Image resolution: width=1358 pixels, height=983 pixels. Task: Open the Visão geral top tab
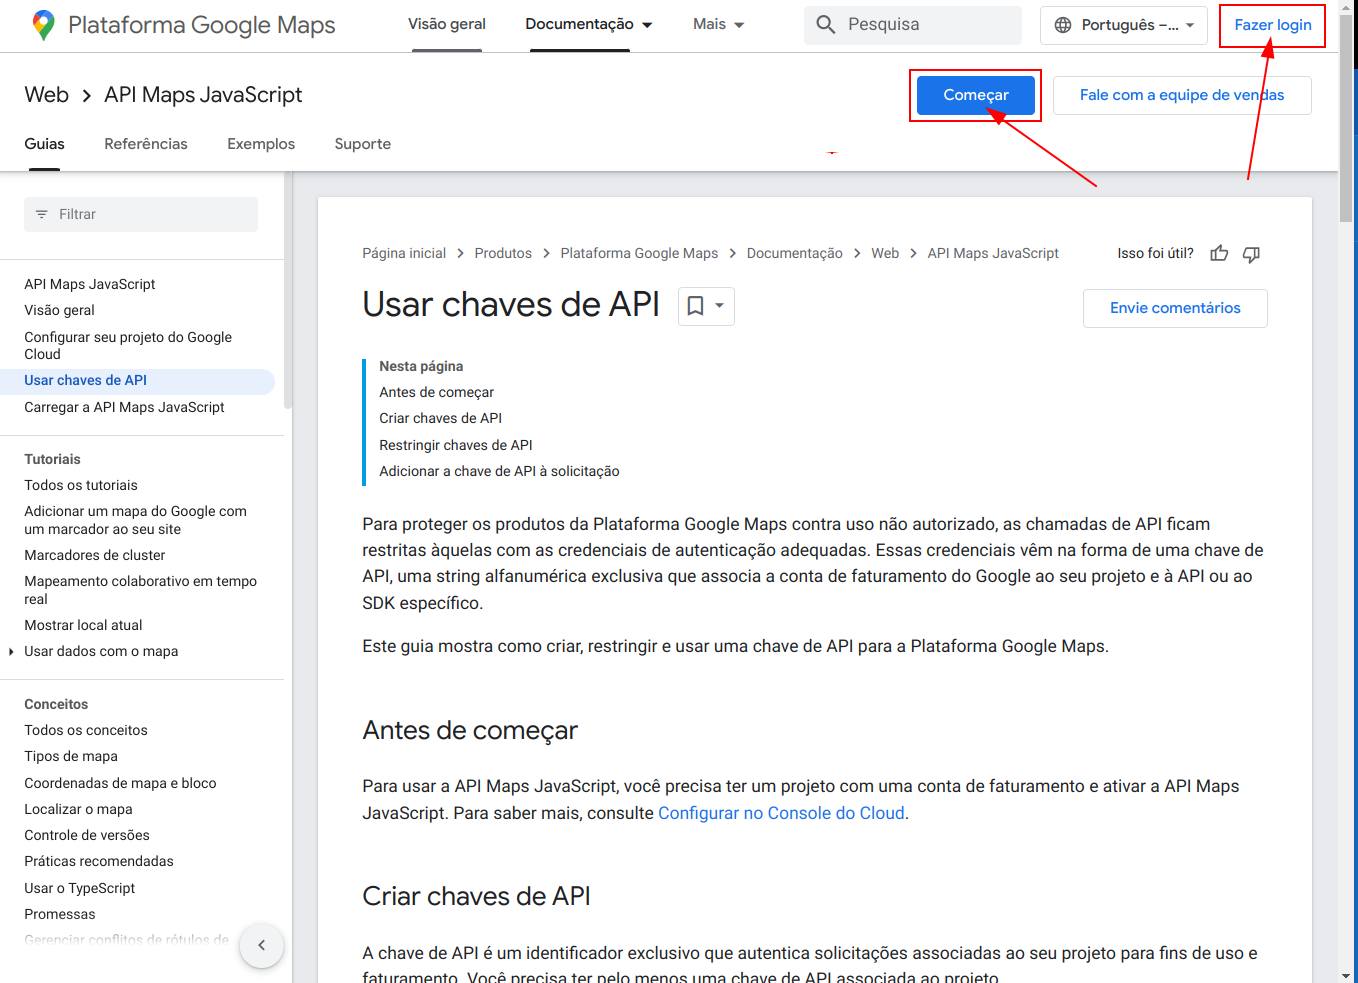[447, 25]
